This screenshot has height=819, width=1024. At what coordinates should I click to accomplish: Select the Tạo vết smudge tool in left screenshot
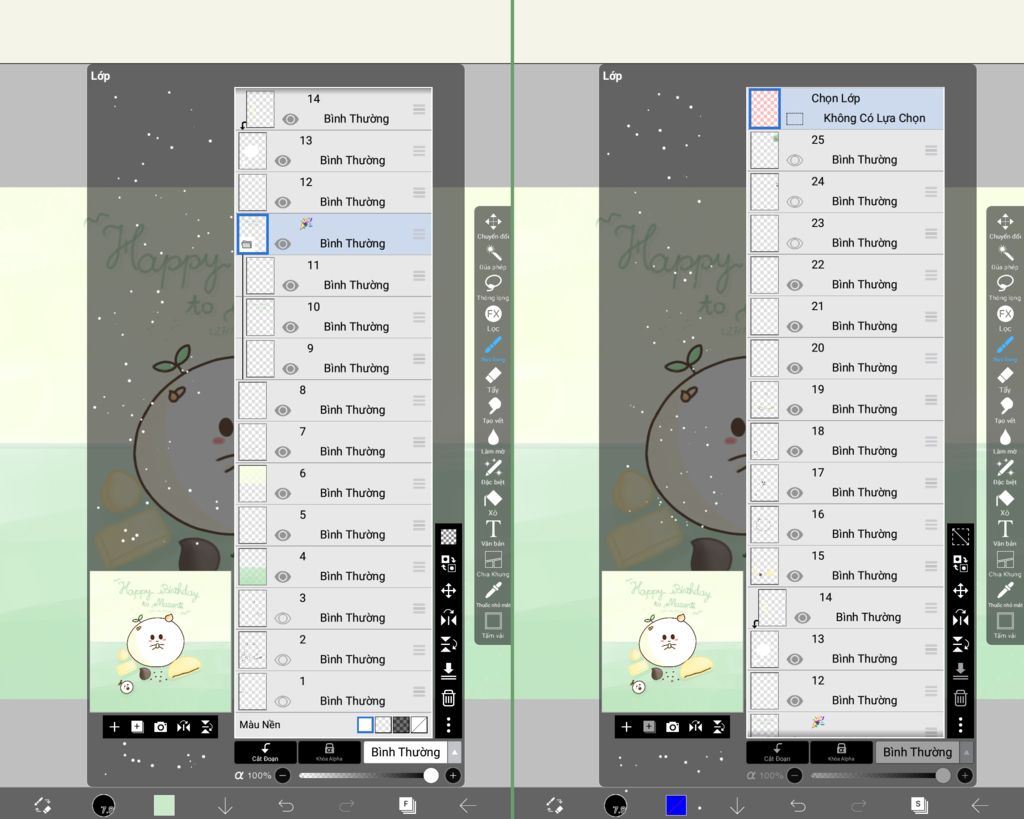point(493,410)
